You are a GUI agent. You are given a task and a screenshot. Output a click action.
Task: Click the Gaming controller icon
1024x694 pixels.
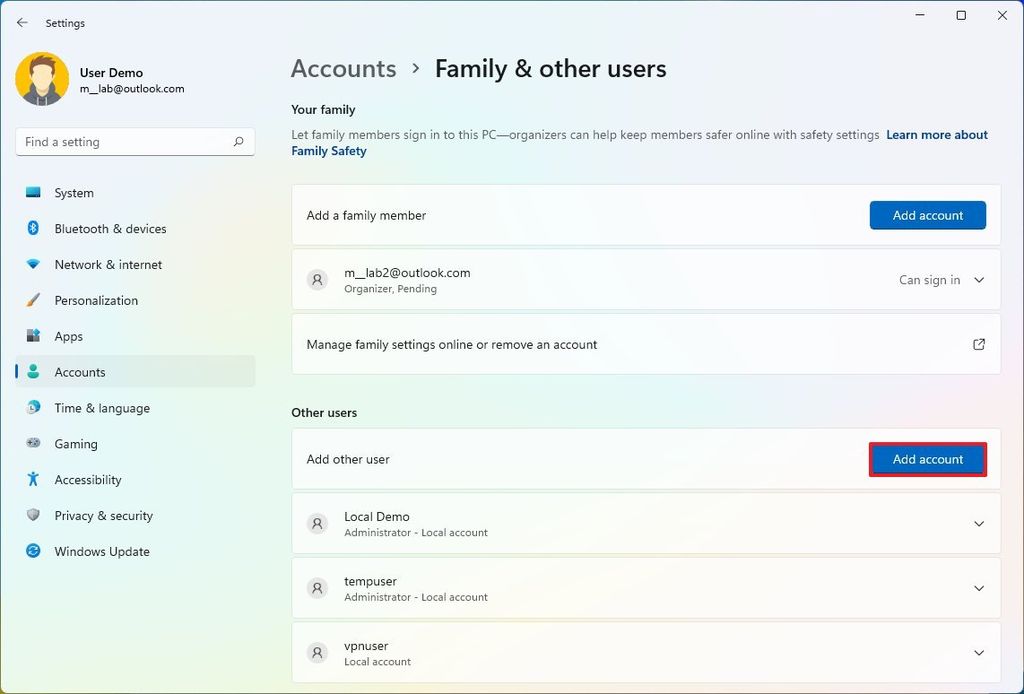coord(33,443)
